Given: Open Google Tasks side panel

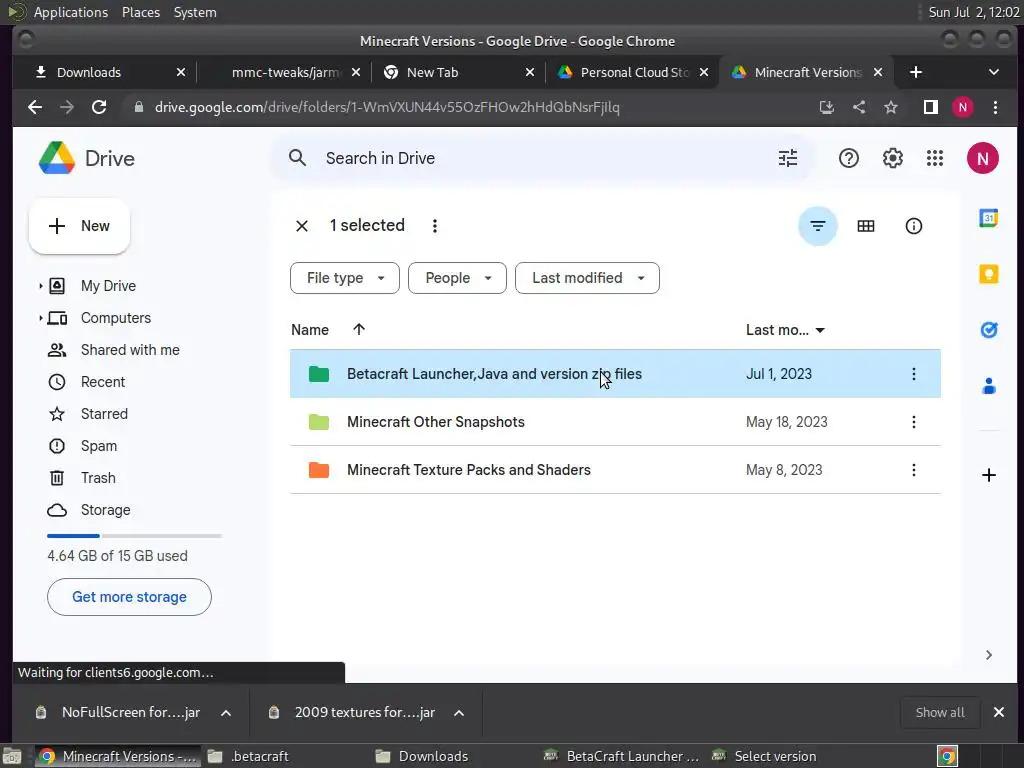Looking at the screenshot, I should click(988, 330).
